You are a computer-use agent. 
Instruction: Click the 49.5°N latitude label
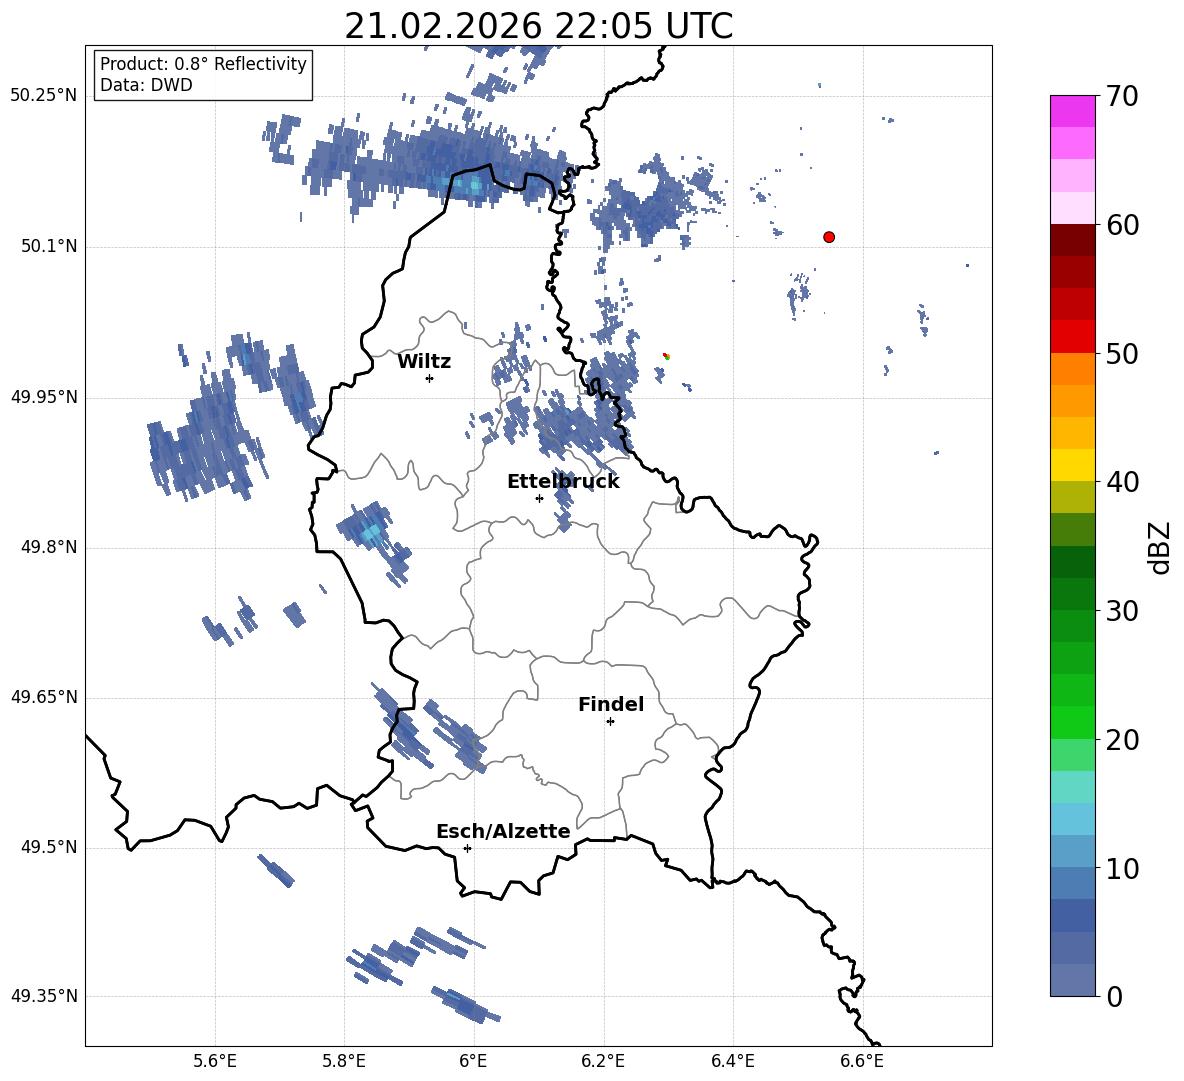(x=49, y=847)
